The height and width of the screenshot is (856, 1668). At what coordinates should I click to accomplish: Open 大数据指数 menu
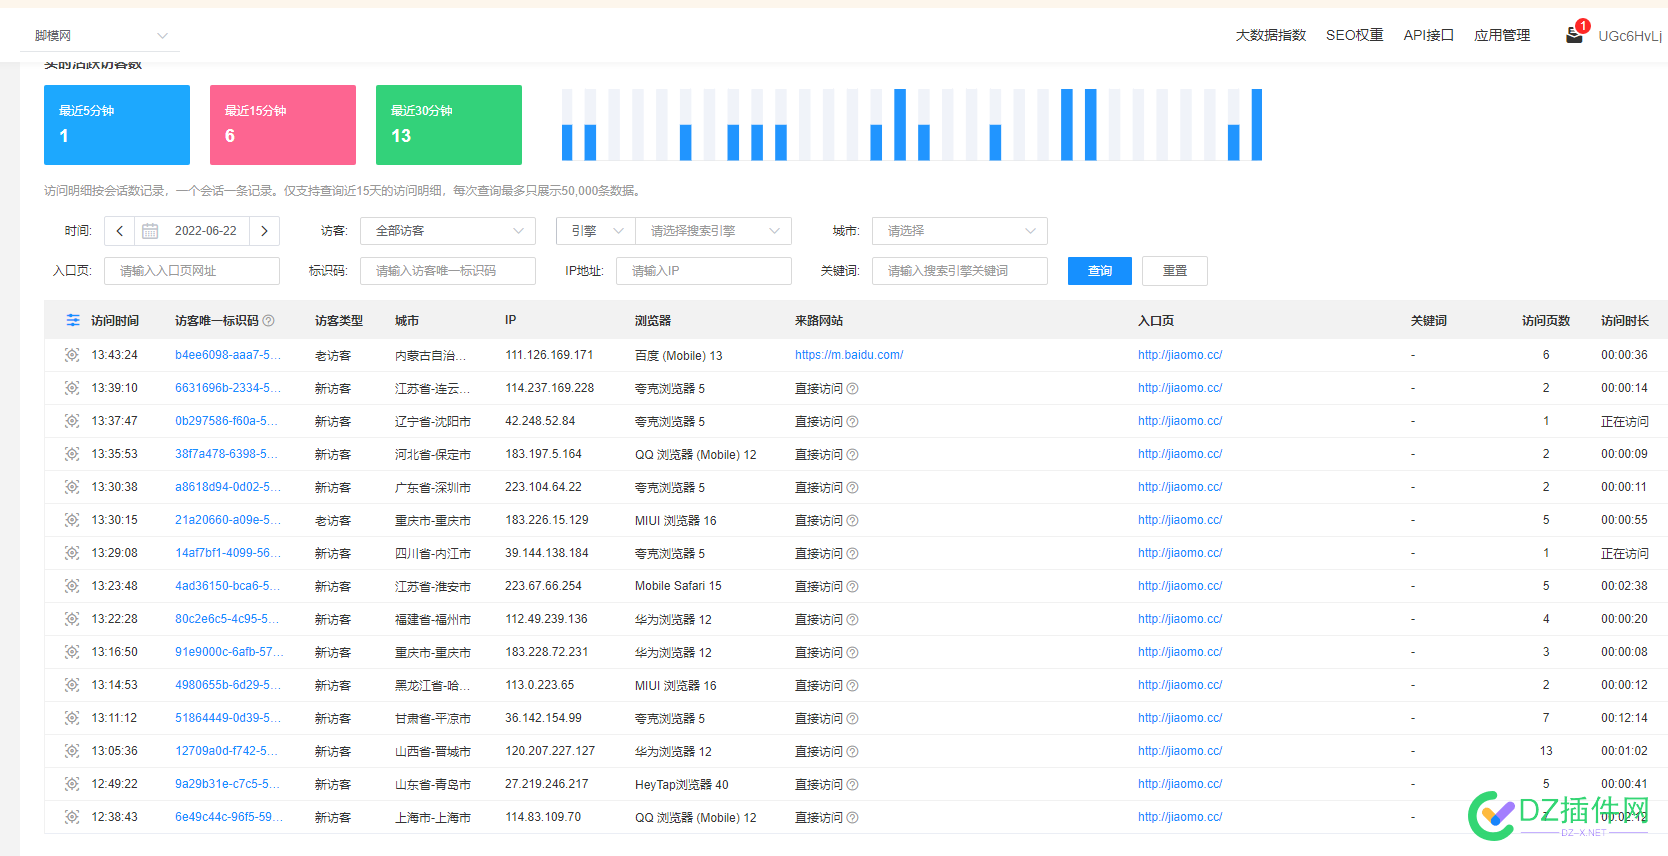pyautogui.click(x=1270, y=35)
